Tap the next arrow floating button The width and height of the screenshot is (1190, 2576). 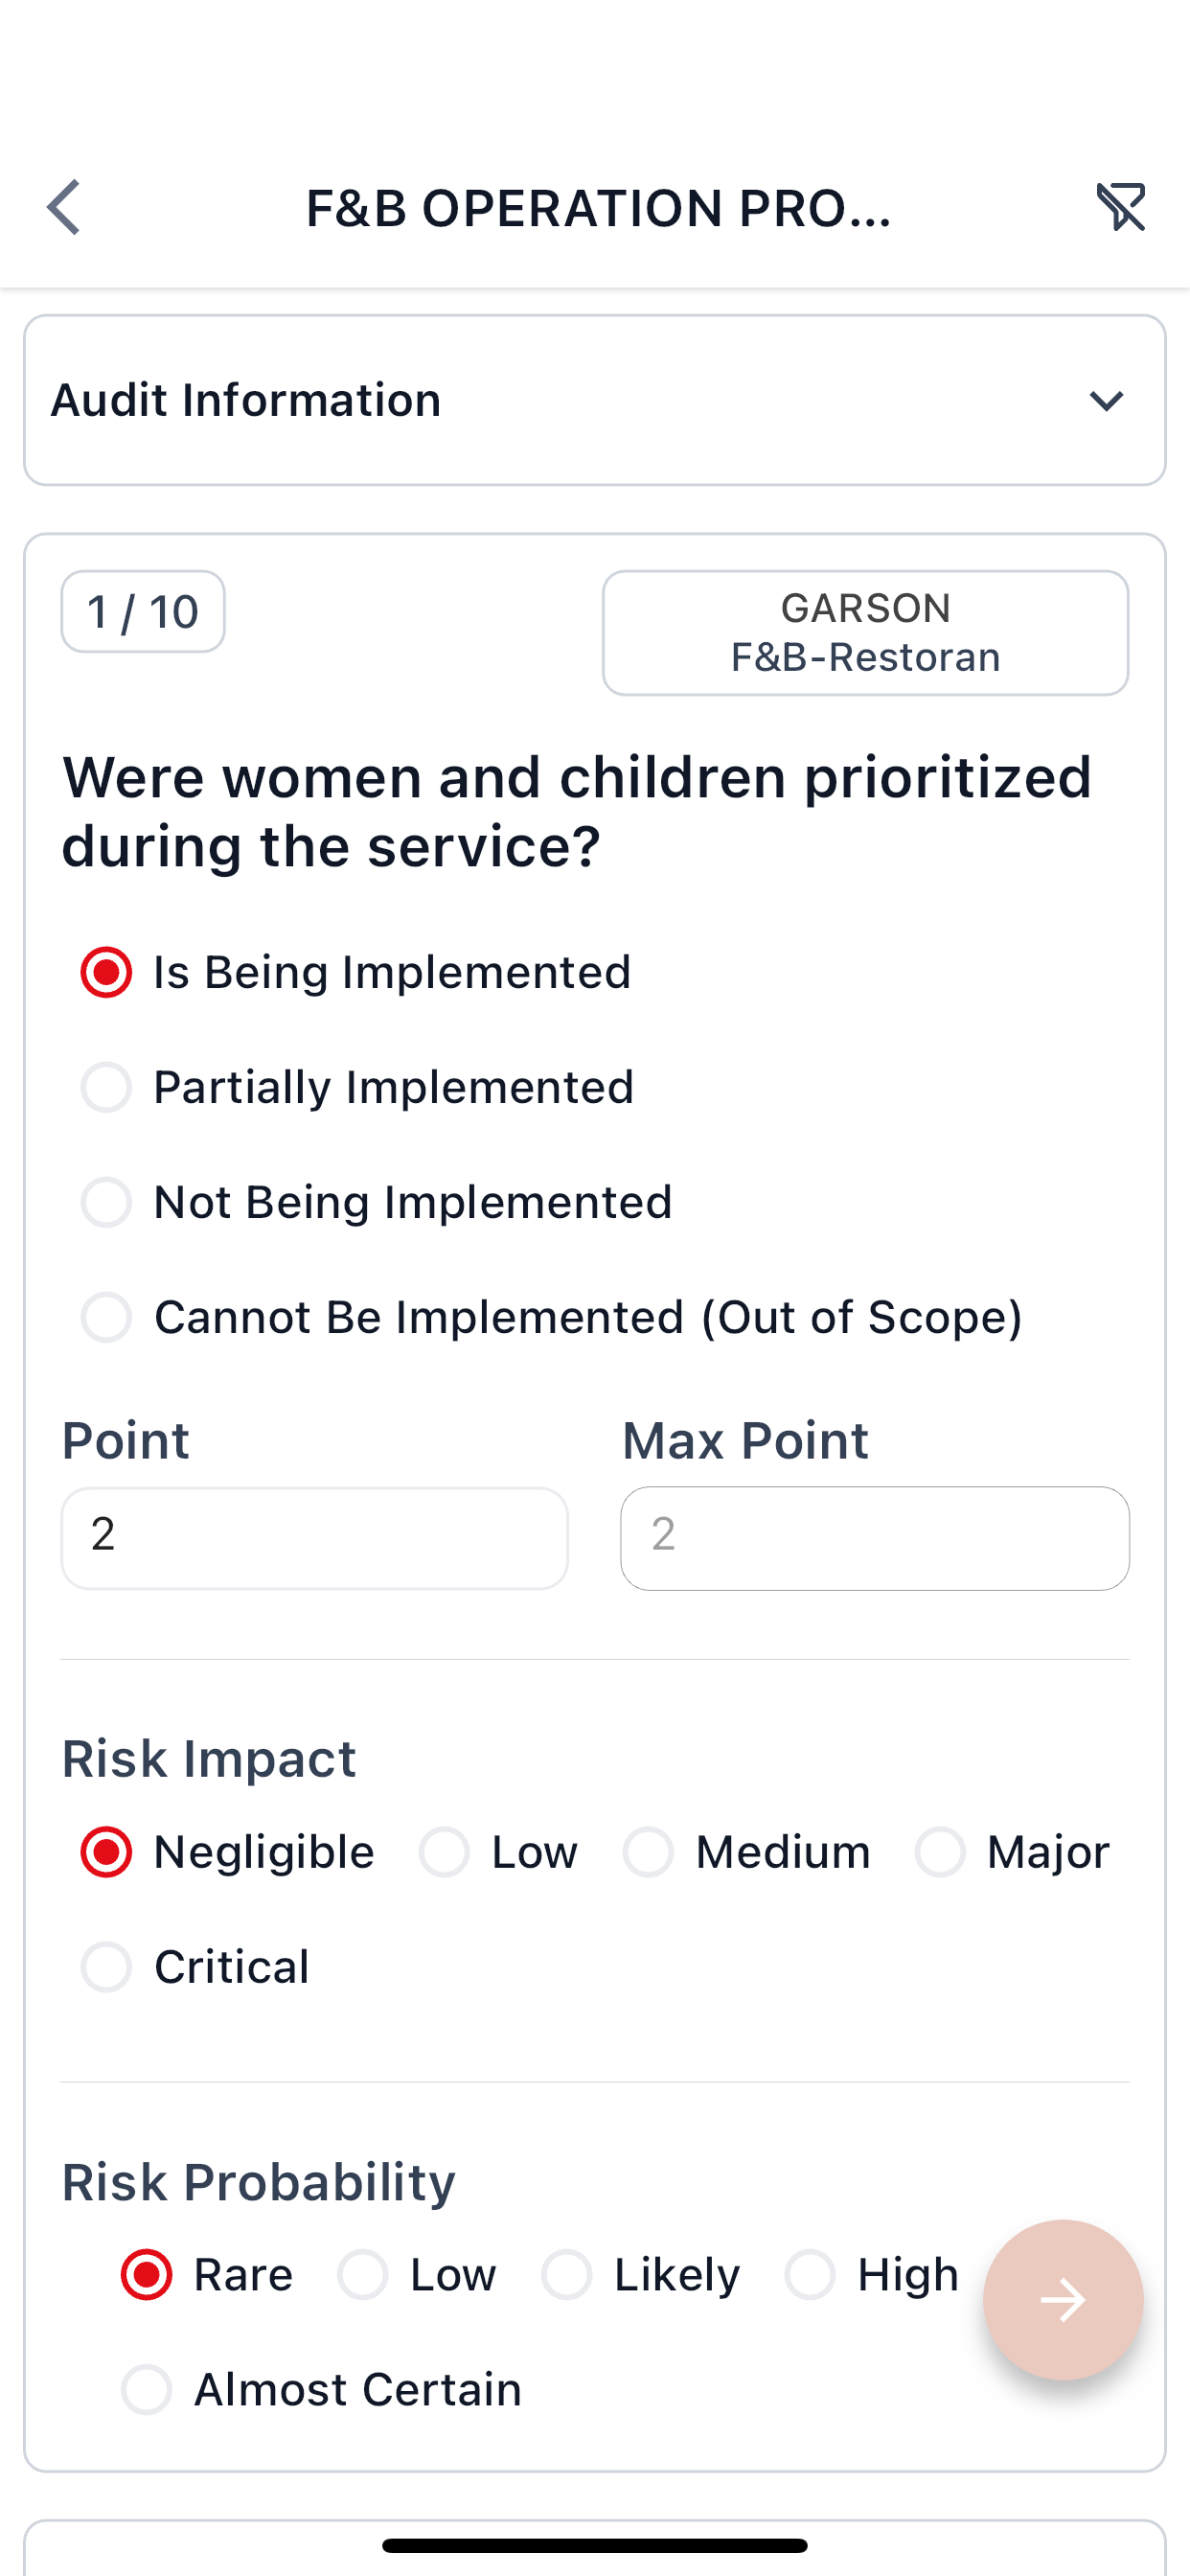coord(1062,2300)
